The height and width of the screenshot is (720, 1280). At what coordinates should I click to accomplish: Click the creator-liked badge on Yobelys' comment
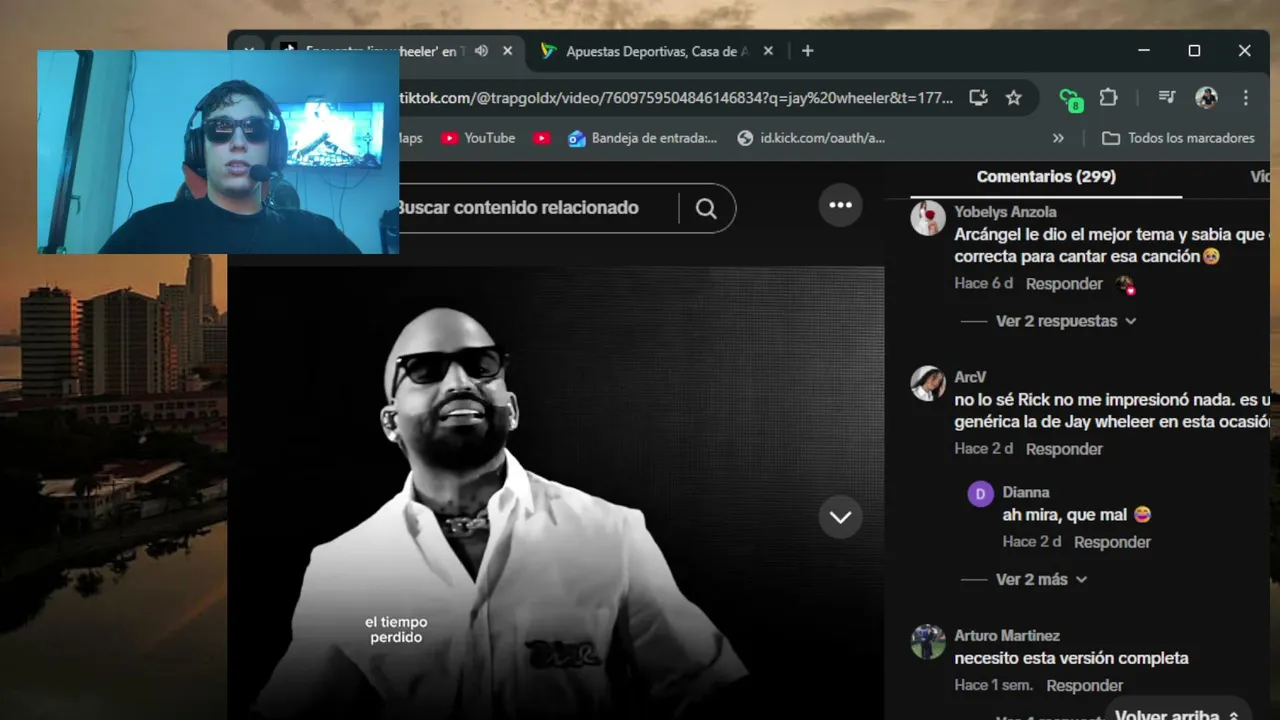tap(1125, 285)
